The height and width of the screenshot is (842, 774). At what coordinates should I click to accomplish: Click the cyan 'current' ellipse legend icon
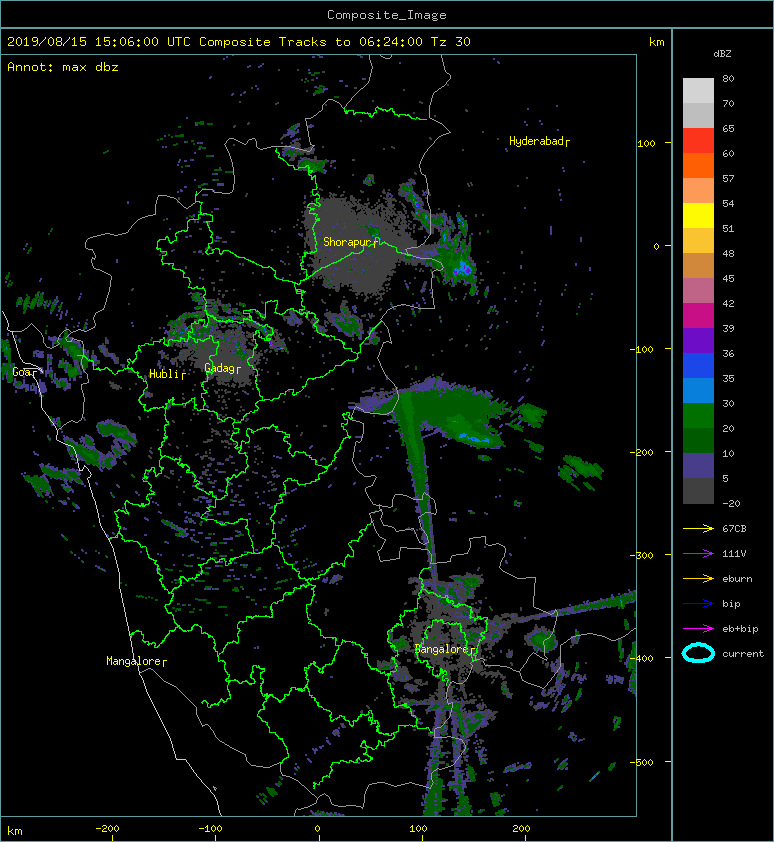coord(698,653)
